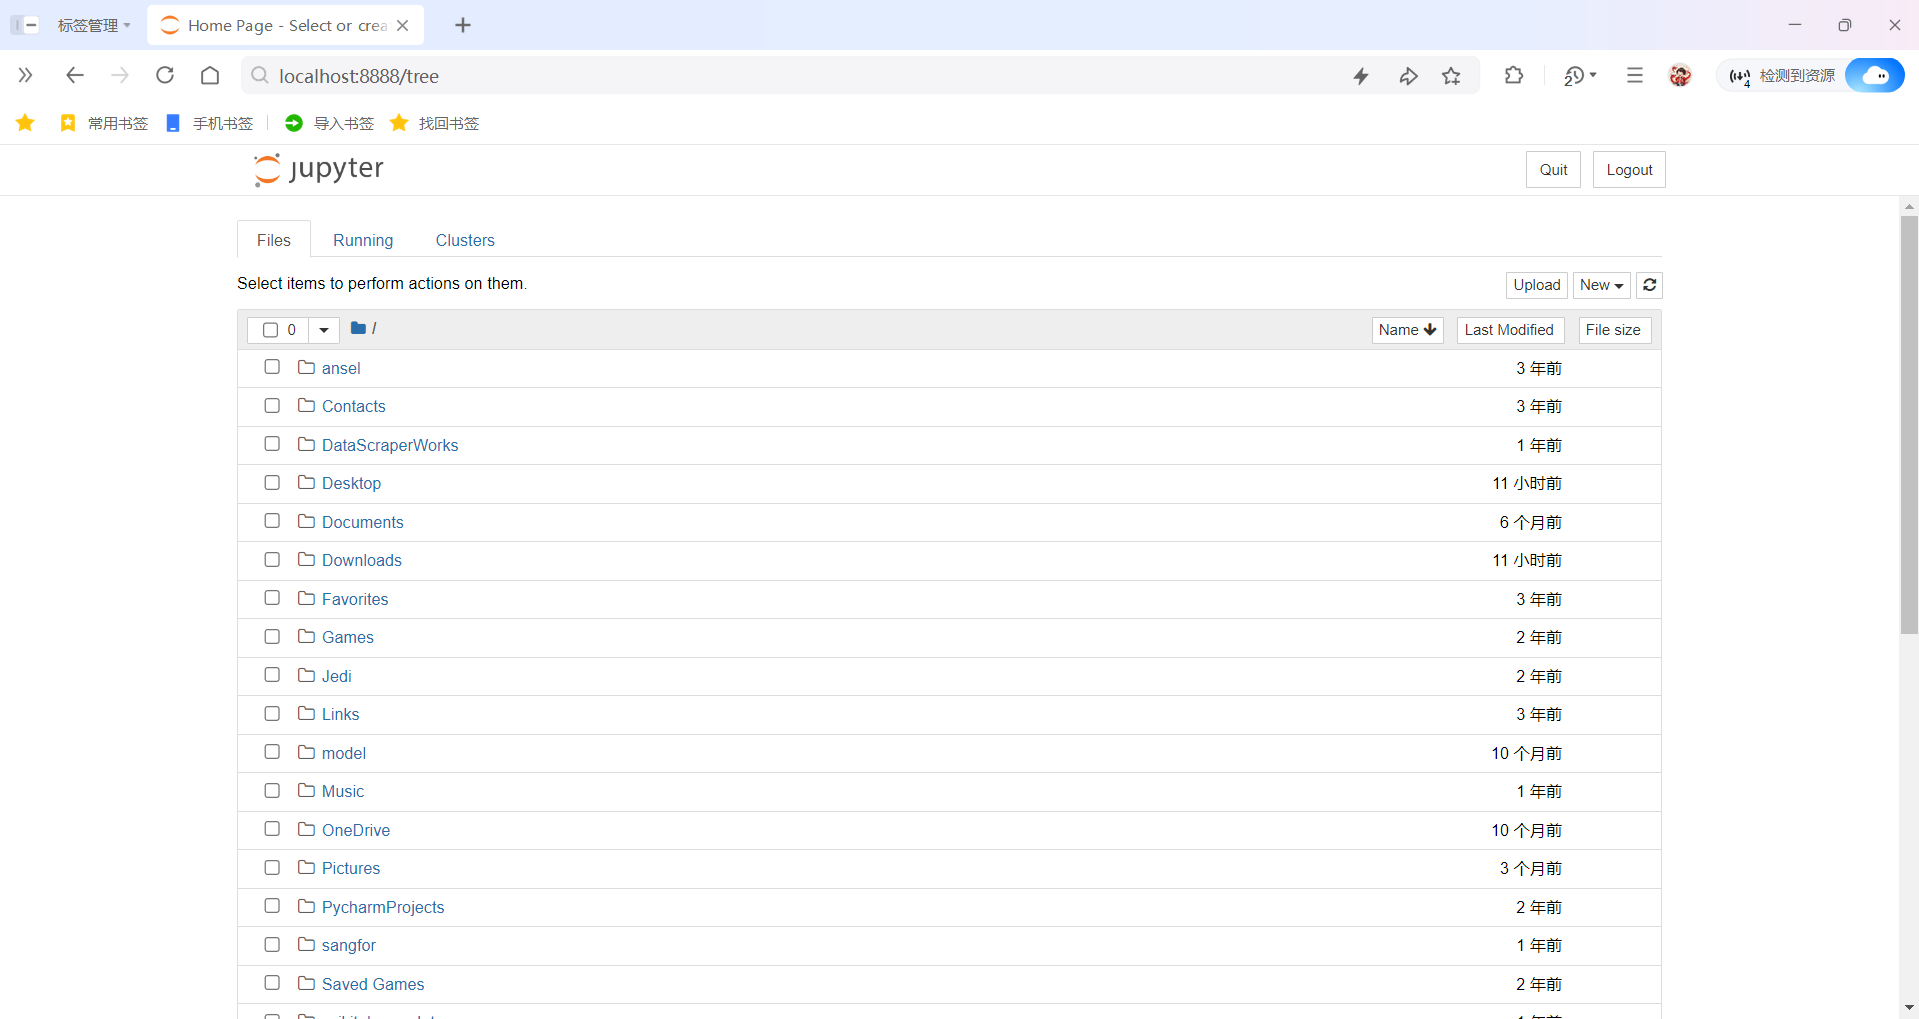Open a new browser tab

coord(462,25)
